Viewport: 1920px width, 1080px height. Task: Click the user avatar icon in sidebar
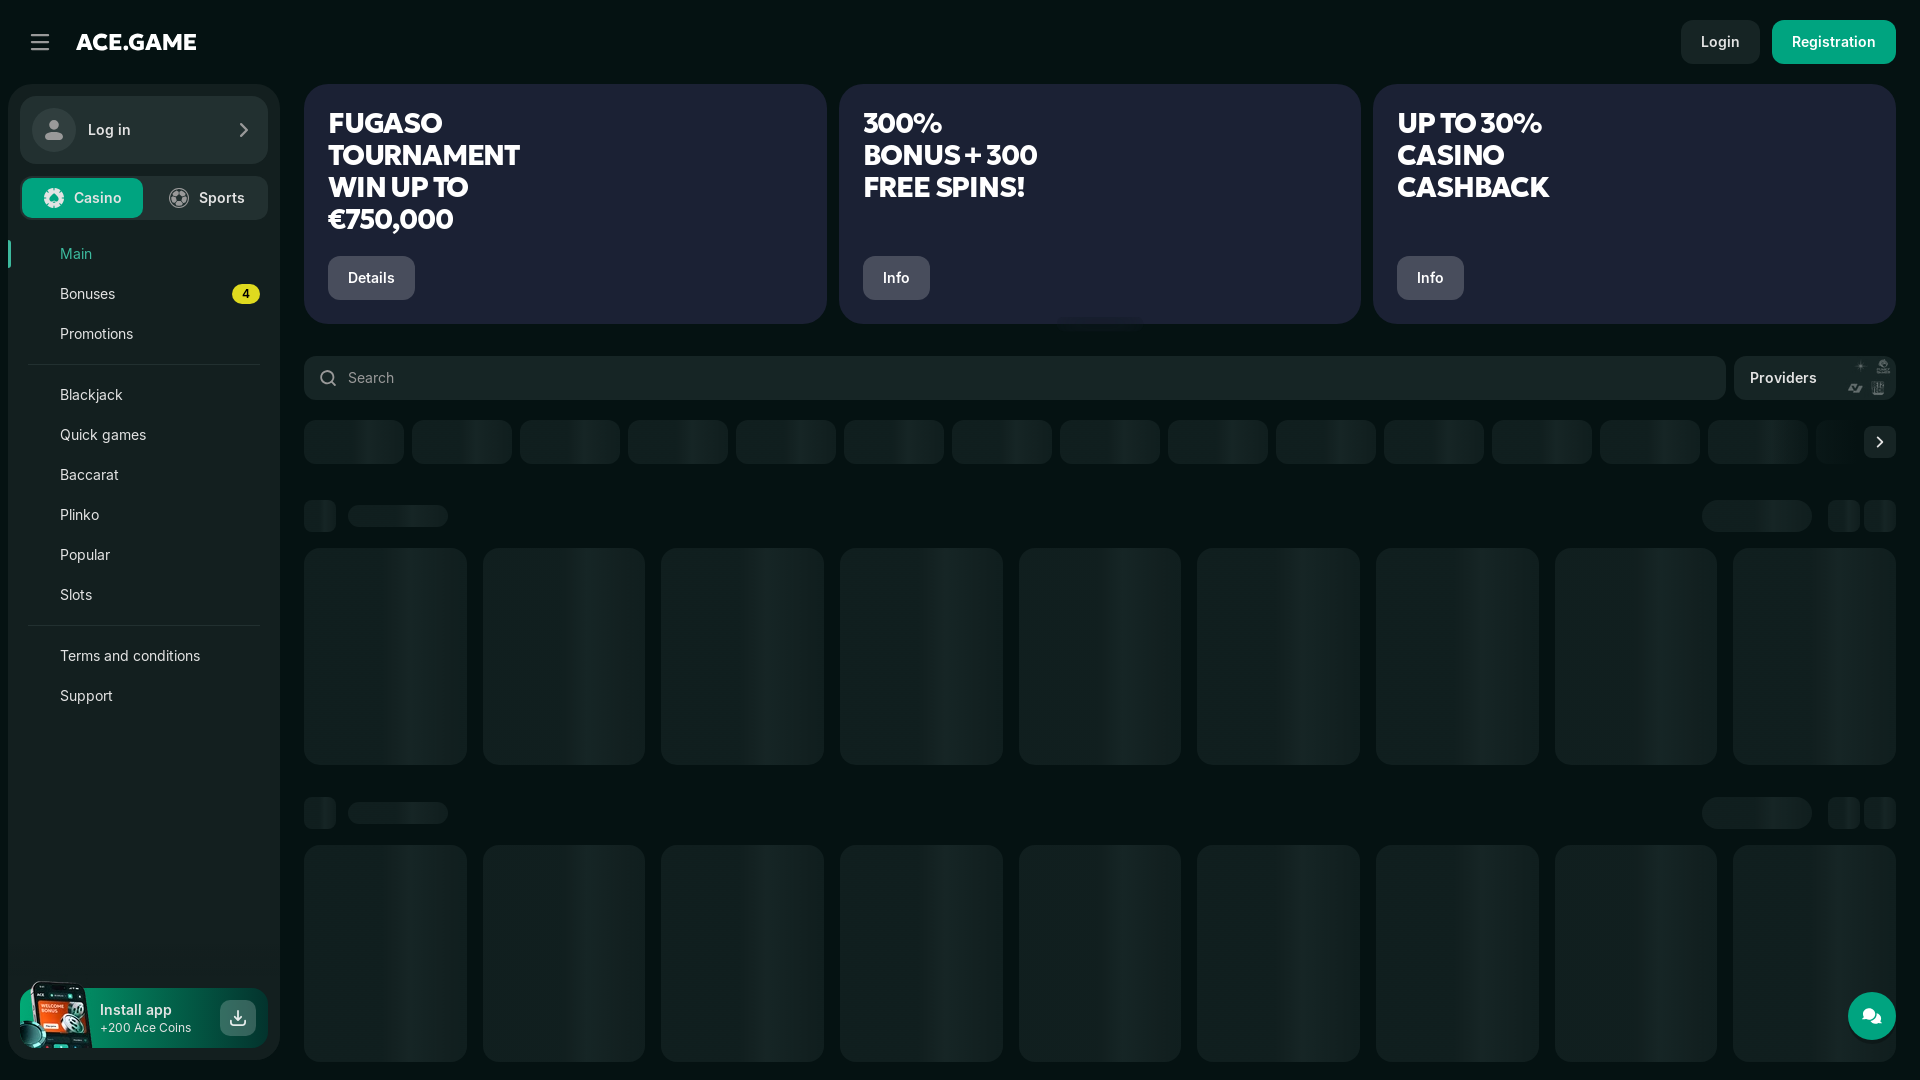click(54, 130)
